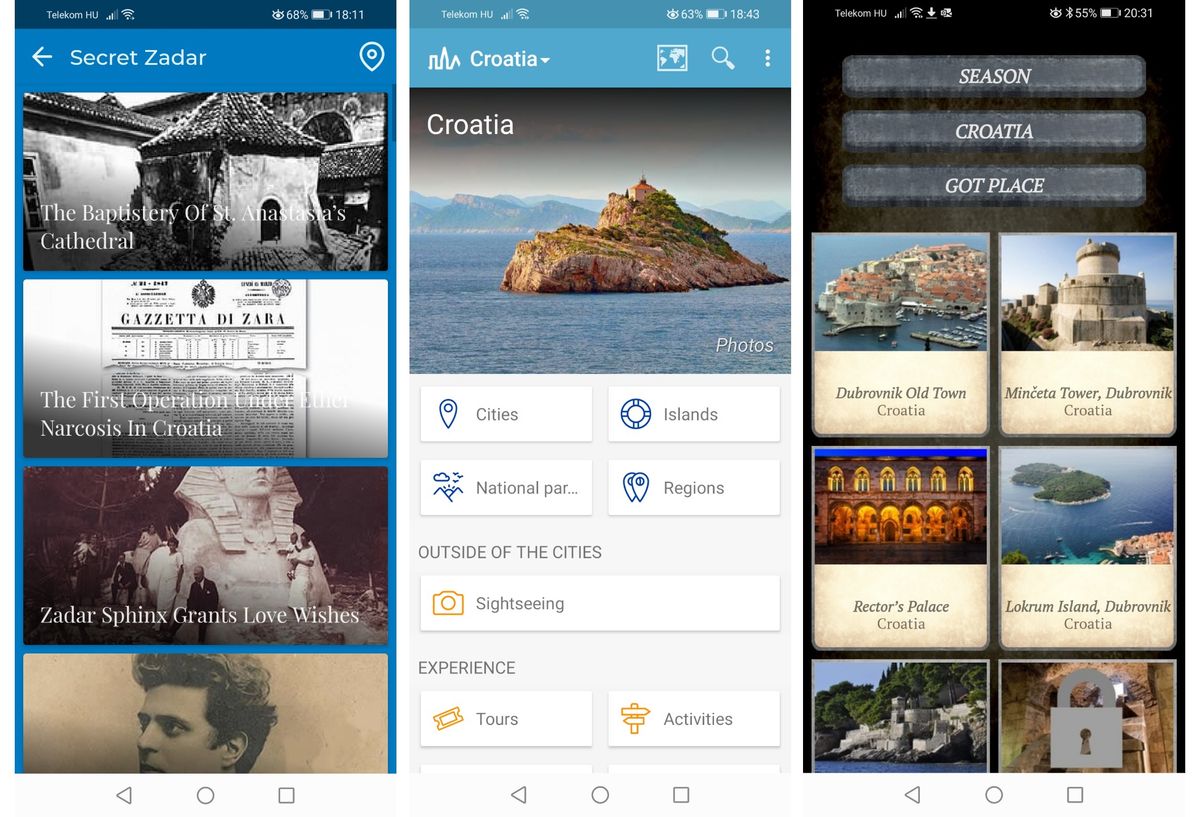This screenshot has width=1200, height=817.
Task: Select the Rector's Palace card
Action: (901, 547)
